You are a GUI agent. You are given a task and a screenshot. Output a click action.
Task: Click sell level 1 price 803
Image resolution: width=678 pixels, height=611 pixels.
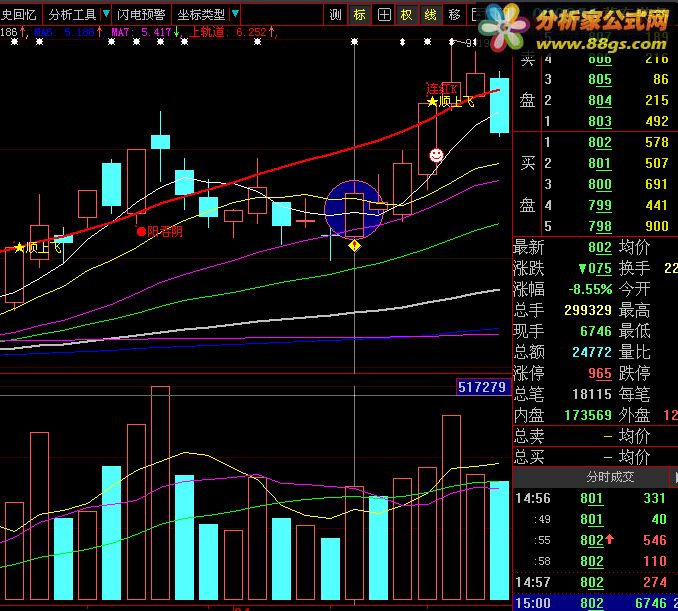[600, 122]
